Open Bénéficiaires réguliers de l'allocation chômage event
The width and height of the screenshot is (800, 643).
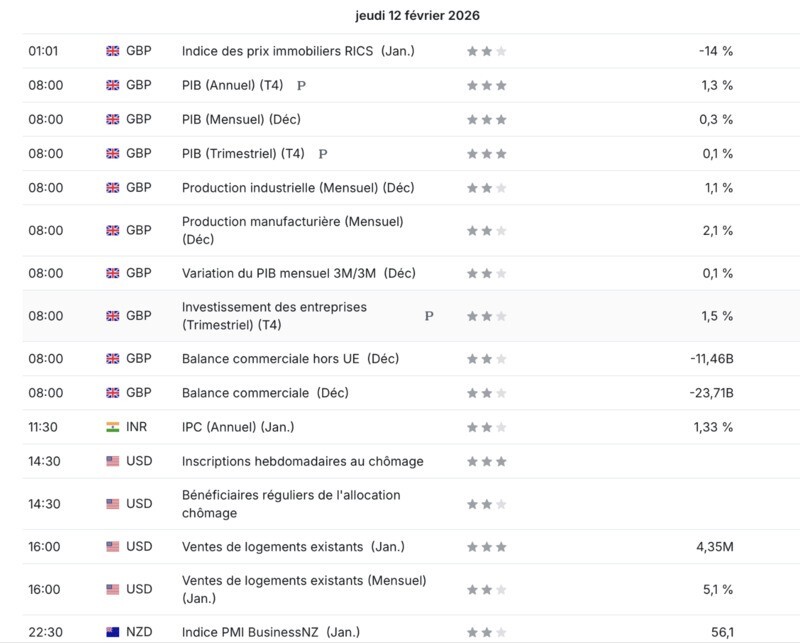(291, 504)
